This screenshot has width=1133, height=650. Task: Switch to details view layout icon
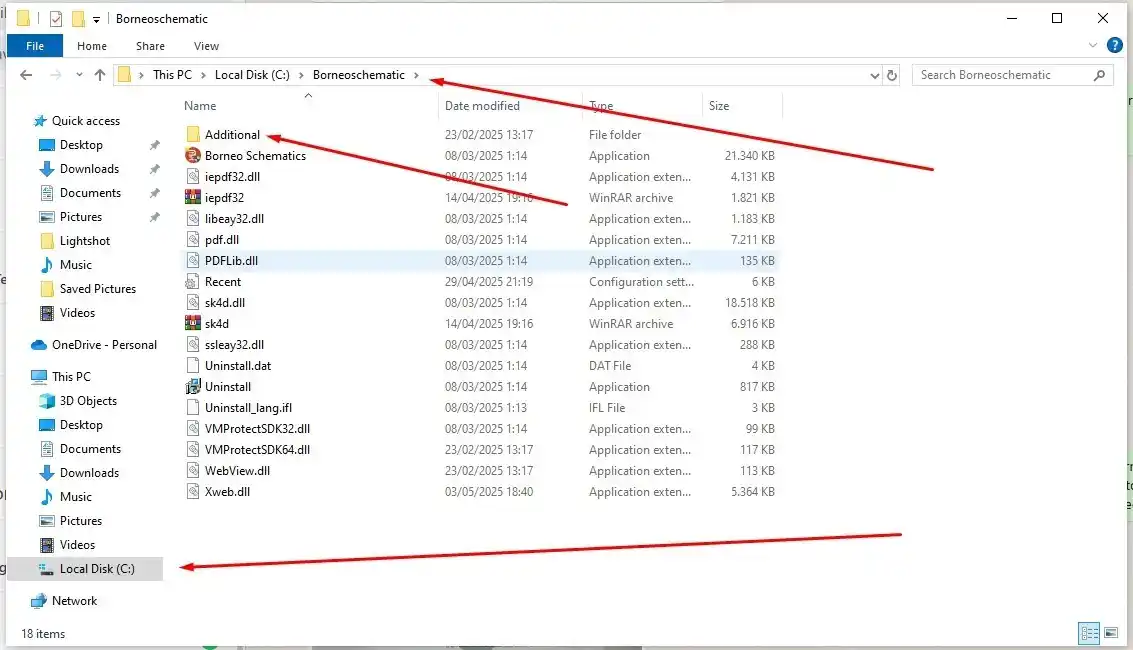pos(1089,633)
